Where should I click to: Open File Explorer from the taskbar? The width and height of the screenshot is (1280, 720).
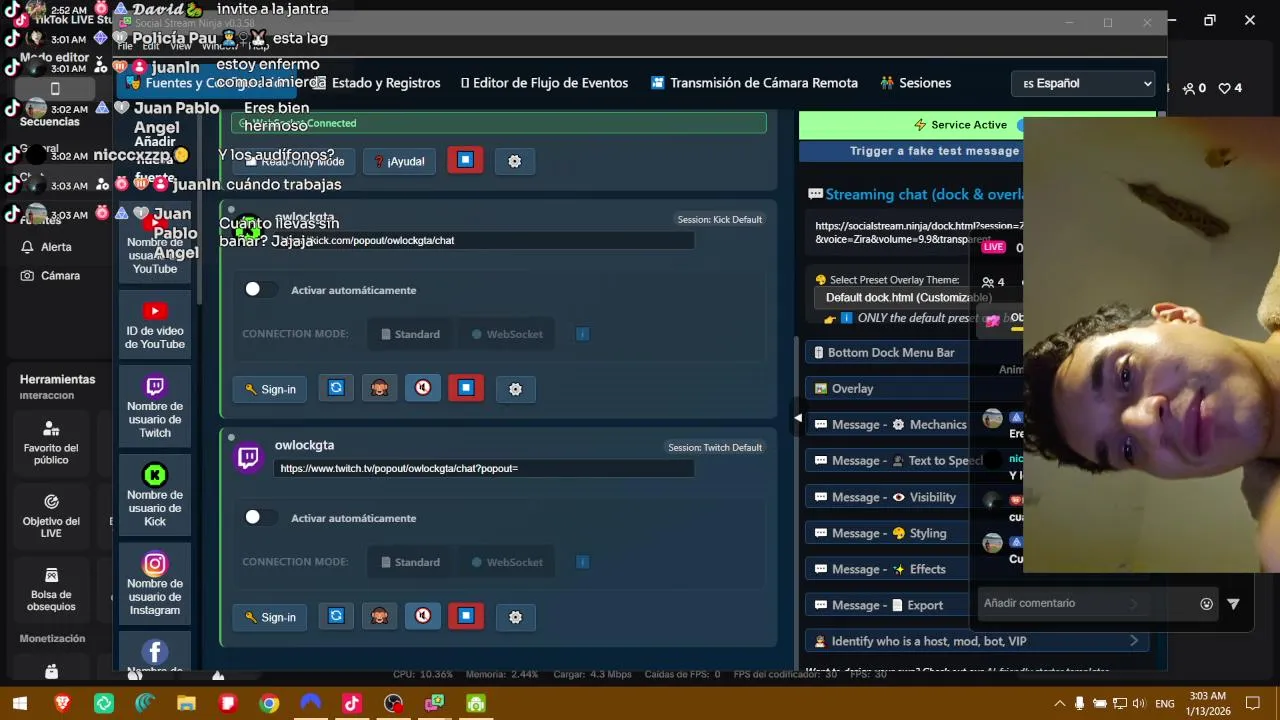pyautogui.click(x=186, y=703)
